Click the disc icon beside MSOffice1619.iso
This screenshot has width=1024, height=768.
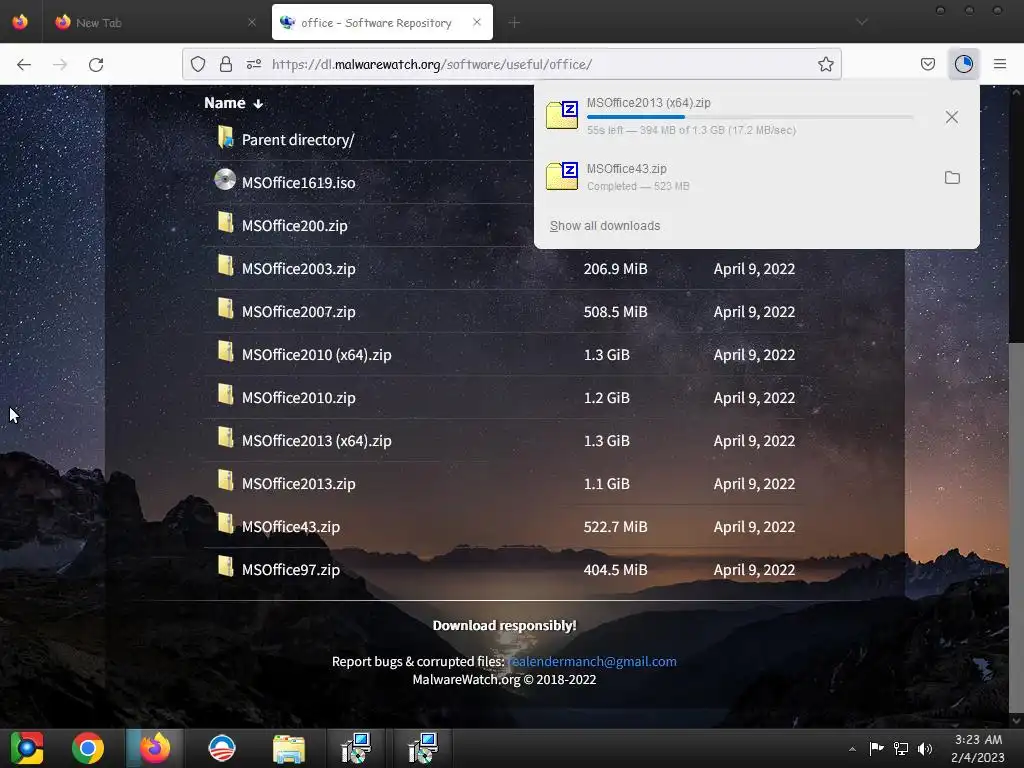[225, 179]
